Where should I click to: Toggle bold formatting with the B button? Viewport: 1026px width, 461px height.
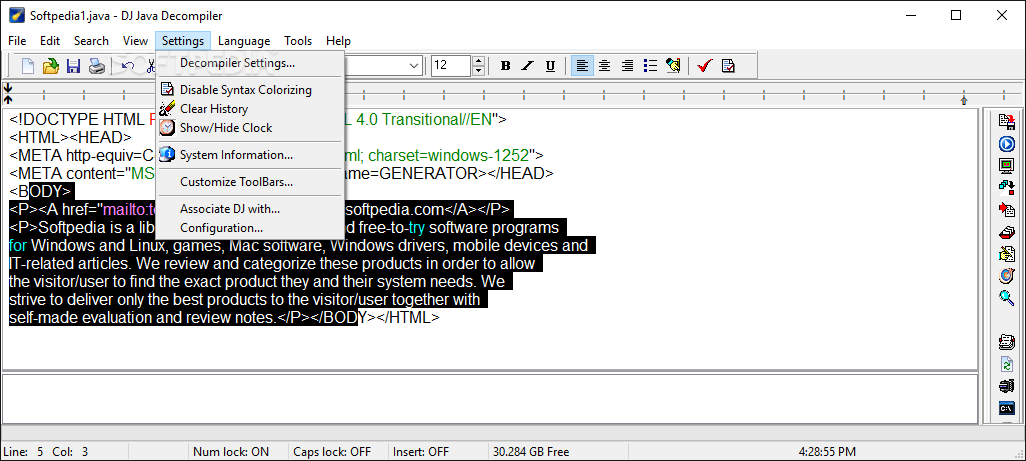(505, 65)
